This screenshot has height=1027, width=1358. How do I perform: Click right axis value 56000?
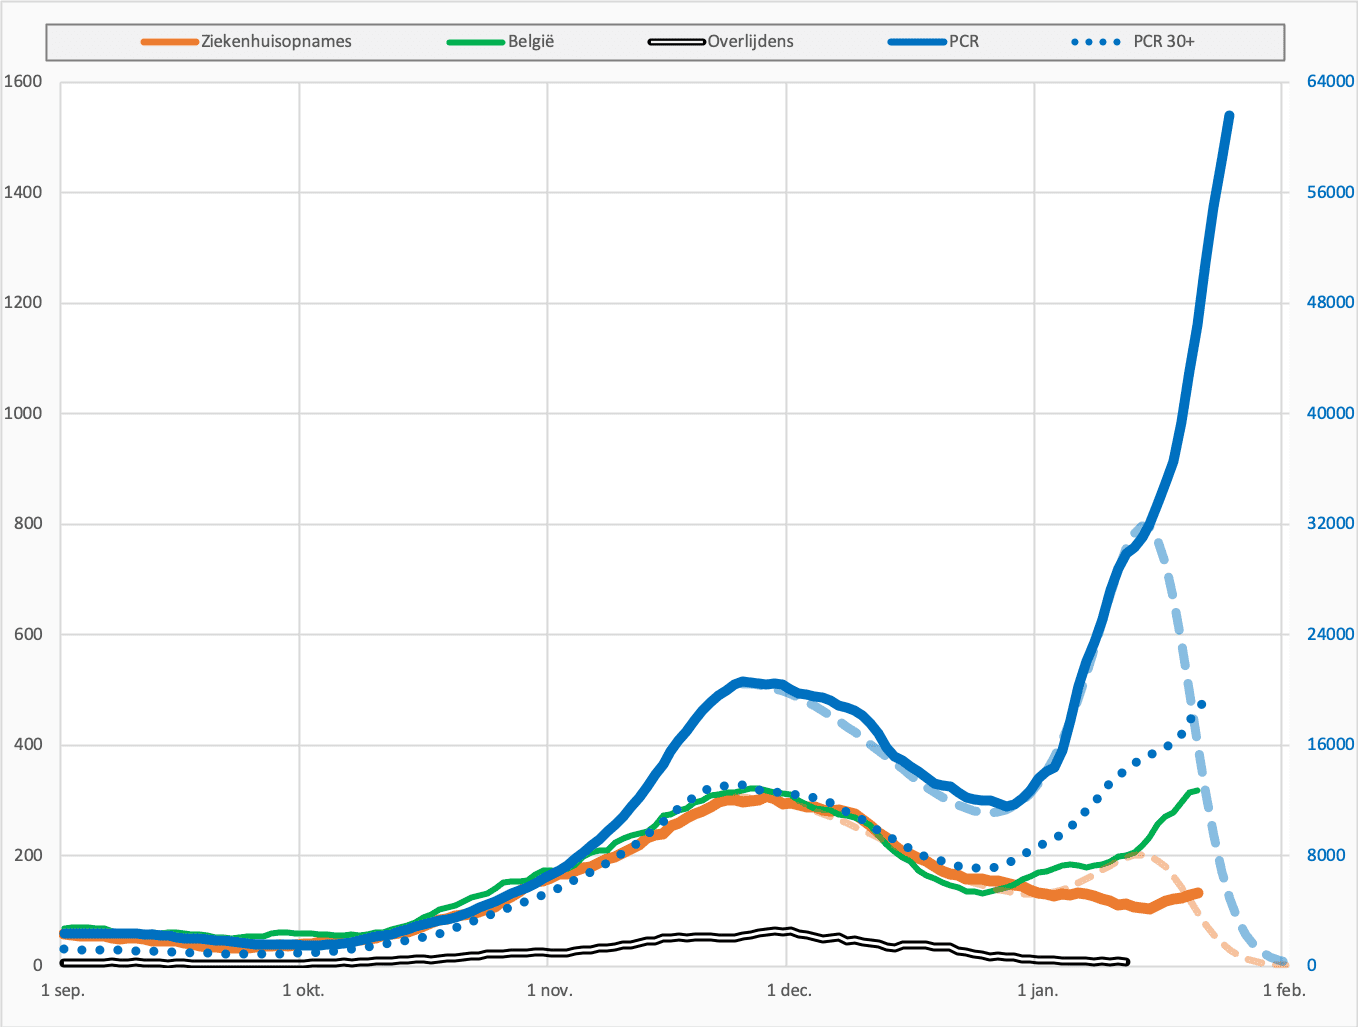click(1331, 192)
